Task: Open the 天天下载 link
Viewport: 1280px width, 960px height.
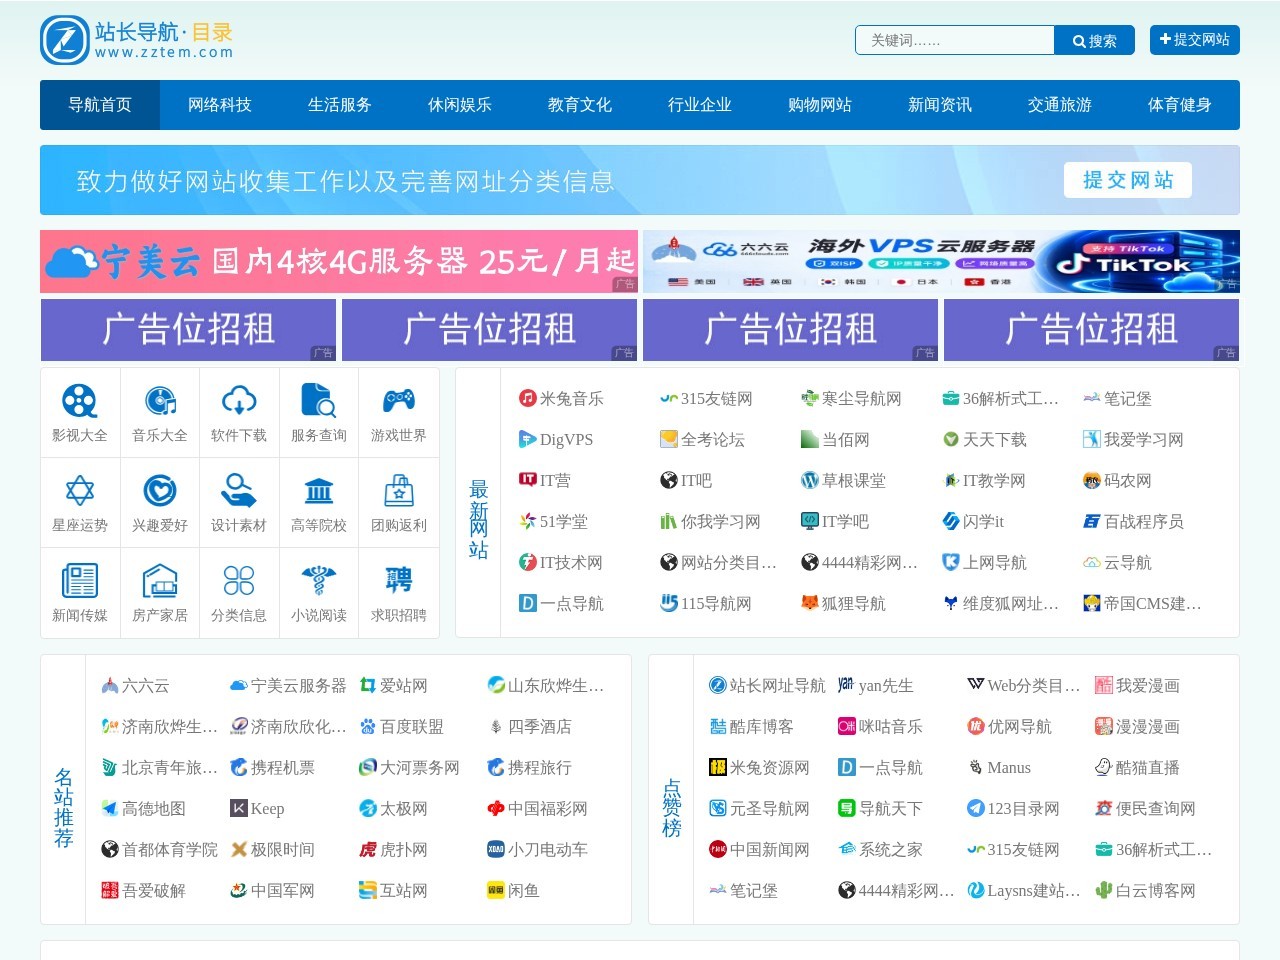Action: (994, 439)
